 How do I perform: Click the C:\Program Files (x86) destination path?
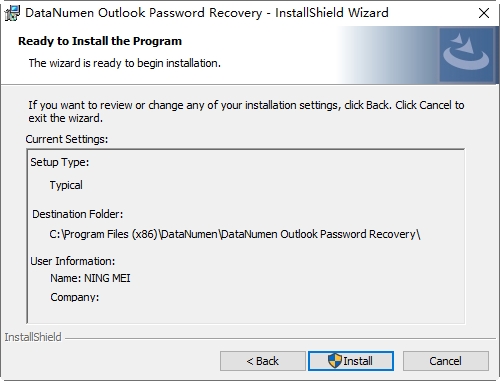[235, 234]
